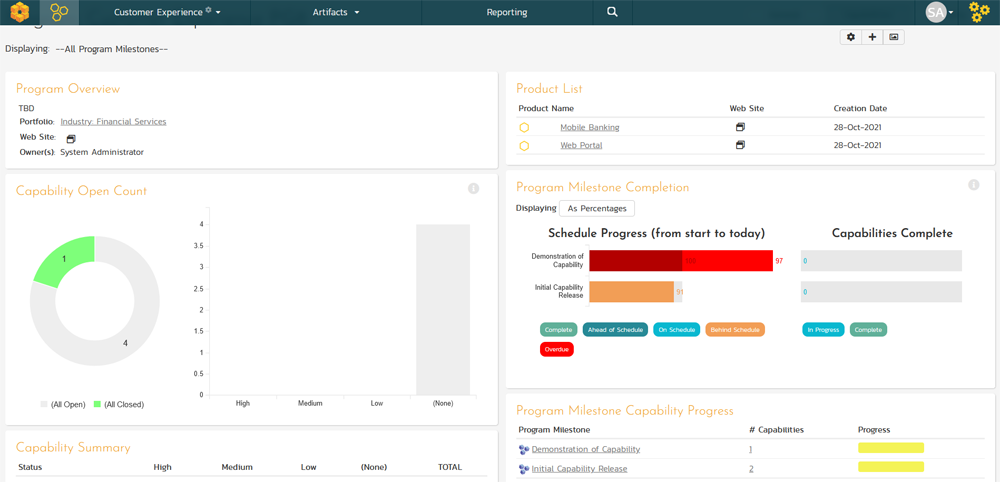Click info icon in Capability Open Count
This screenshot has width=1000, height=482.
473,188
